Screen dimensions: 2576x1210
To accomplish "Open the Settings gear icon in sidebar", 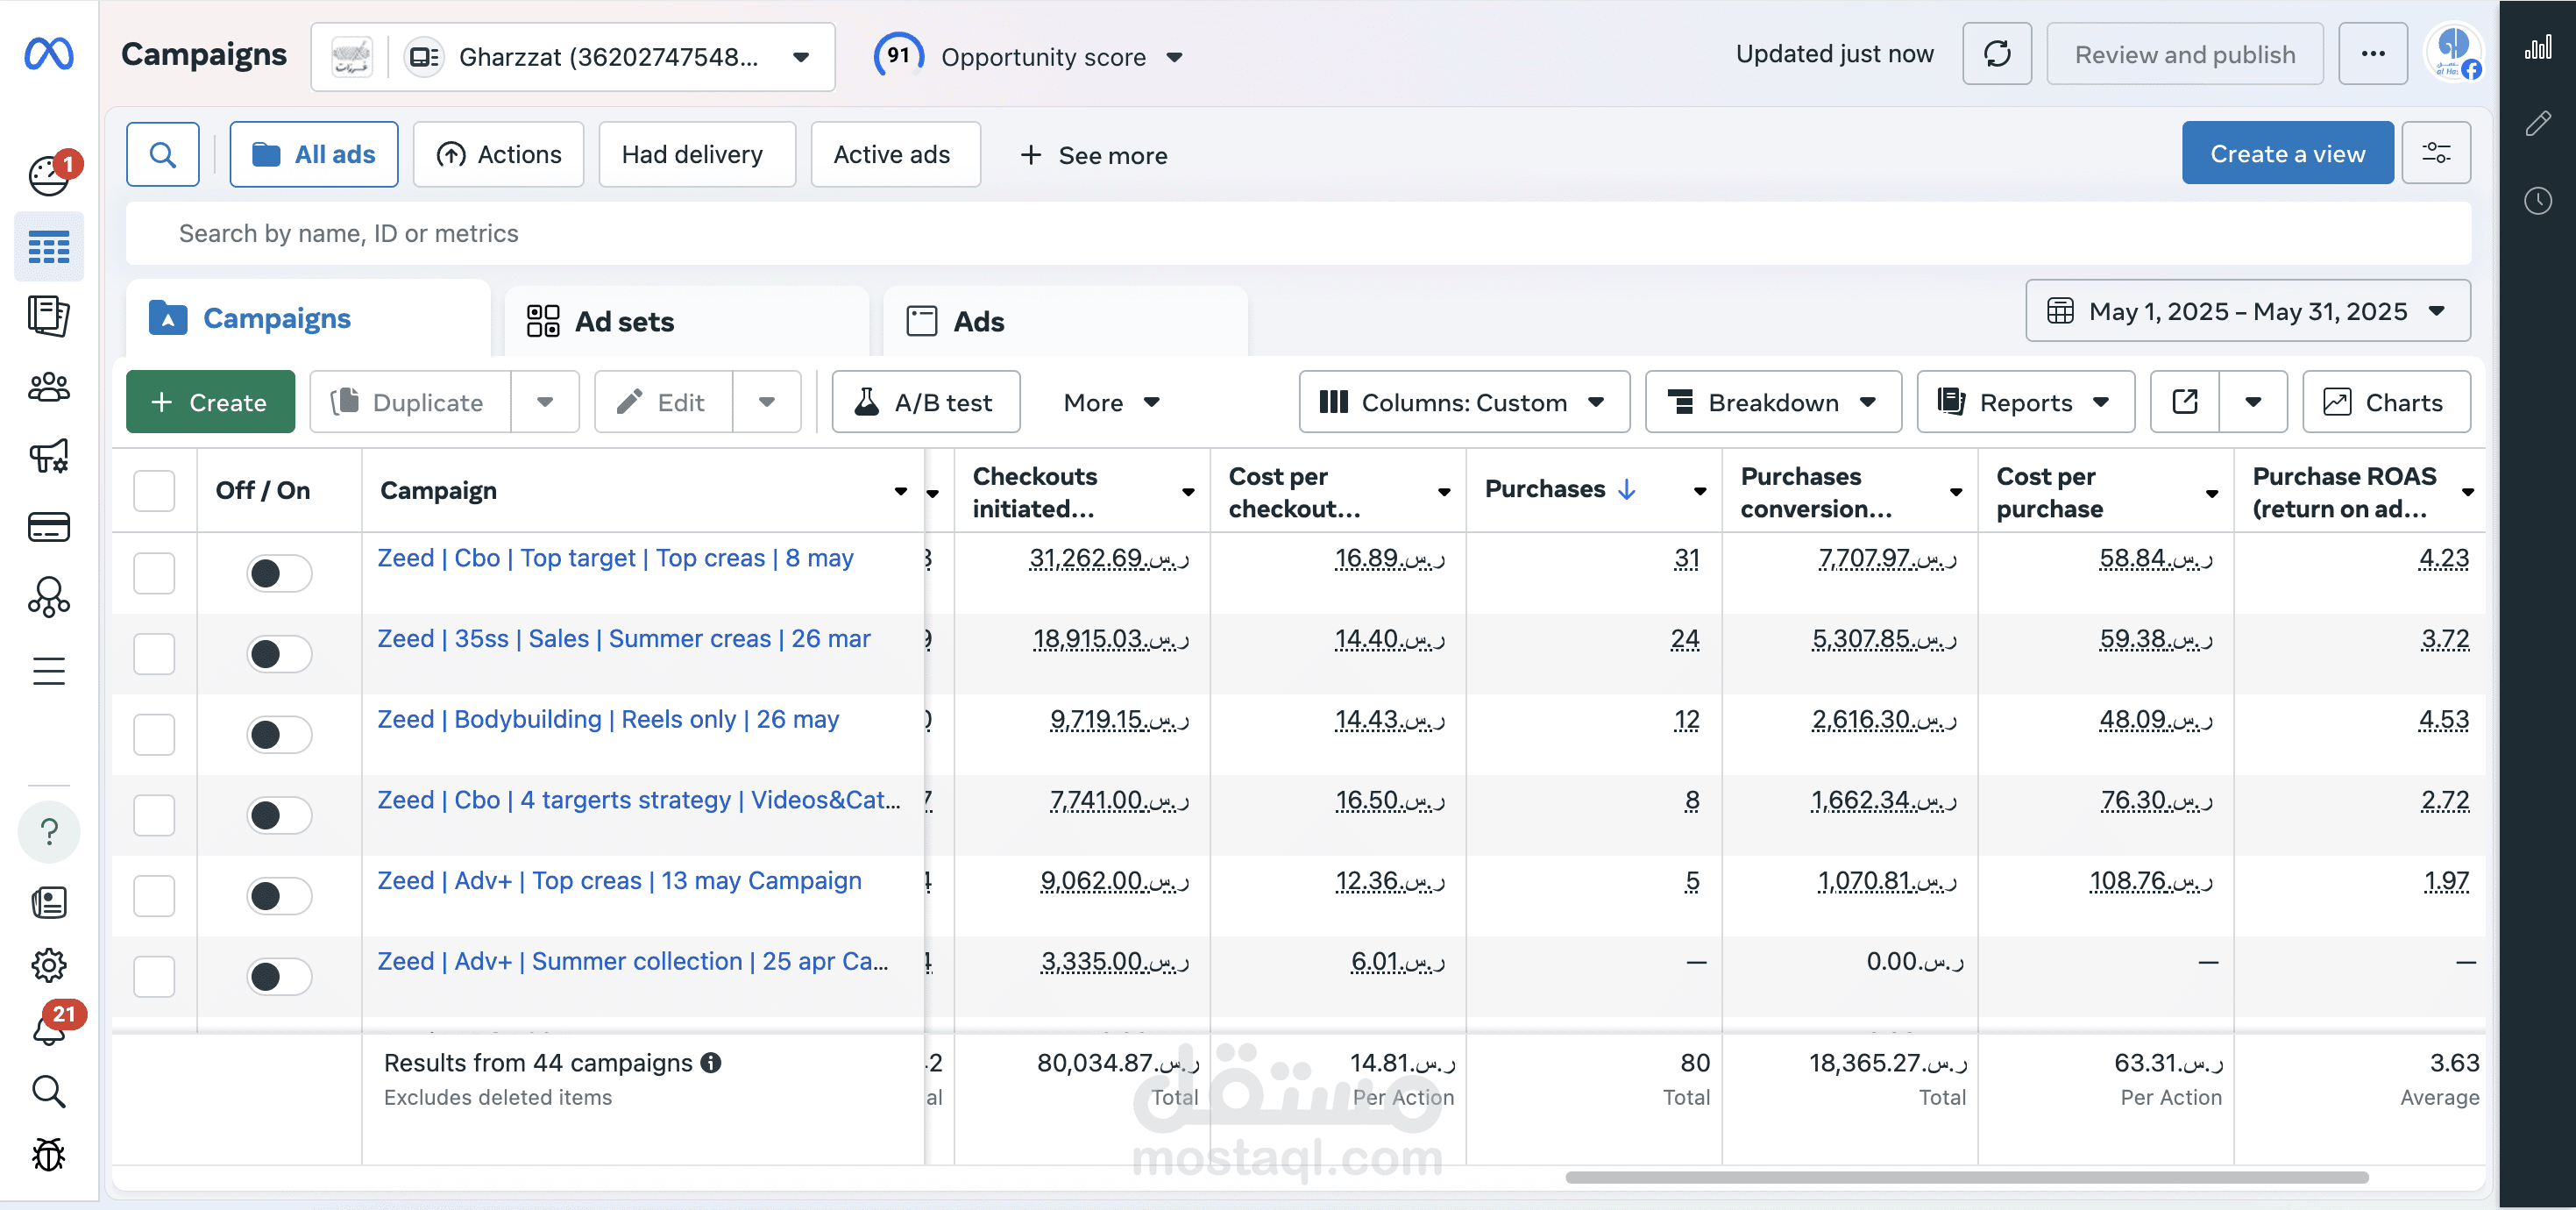I will click(x=48, y=965).
